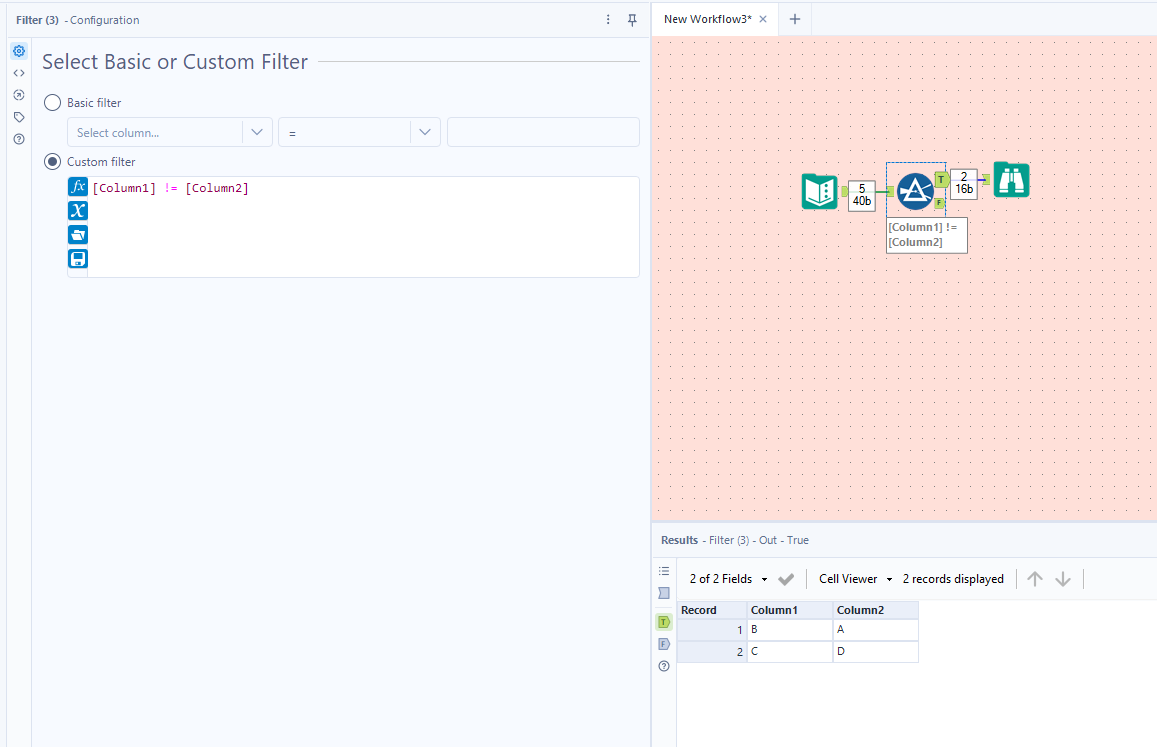This screenshot has width=1157, height=747.
Task: Pin the configuration panel
Action: (632, 19)
